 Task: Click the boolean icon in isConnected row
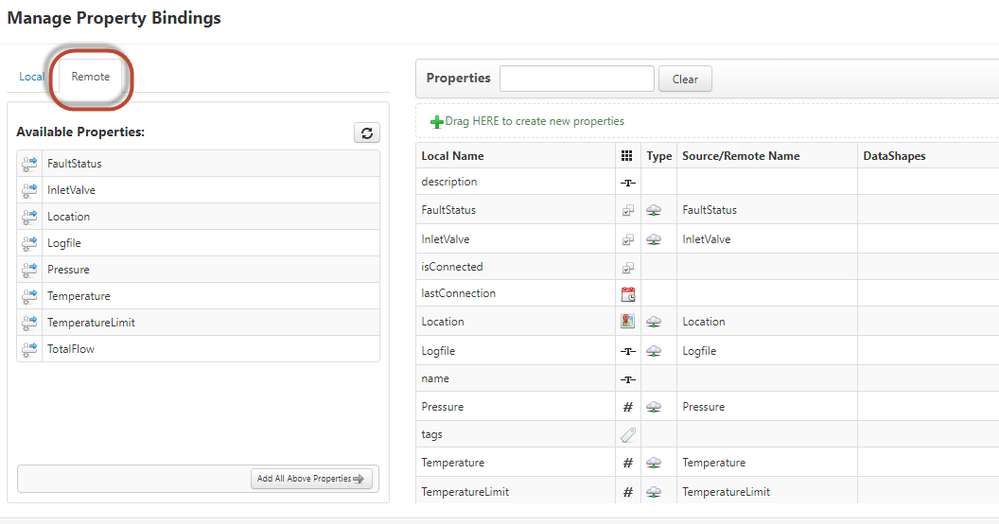tap(628, 268)
